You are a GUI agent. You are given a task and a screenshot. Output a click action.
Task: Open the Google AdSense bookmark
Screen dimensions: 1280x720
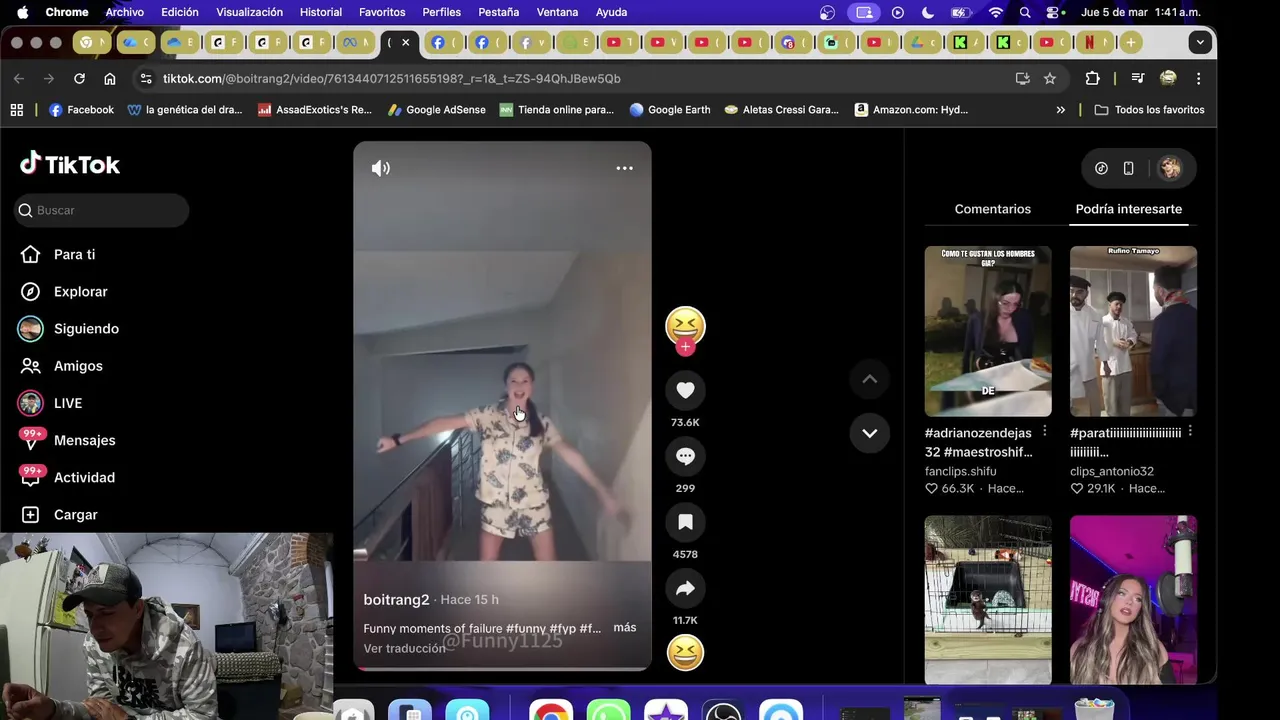click(x=436, y=110)
